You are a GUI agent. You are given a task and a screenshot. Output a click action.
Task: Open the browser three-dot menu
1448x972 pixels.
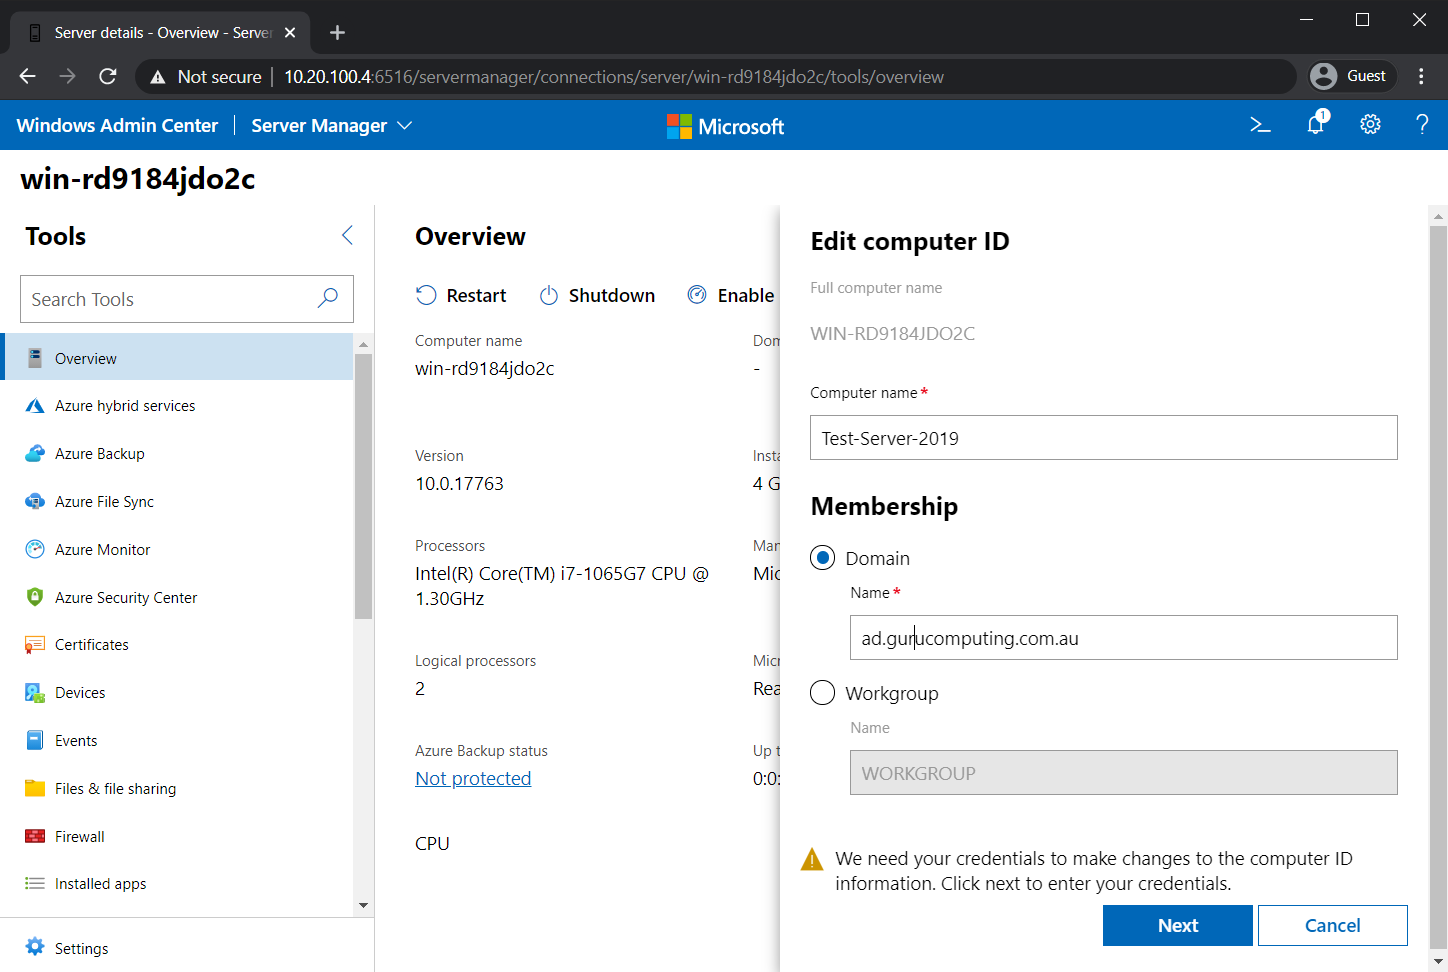1421,76
